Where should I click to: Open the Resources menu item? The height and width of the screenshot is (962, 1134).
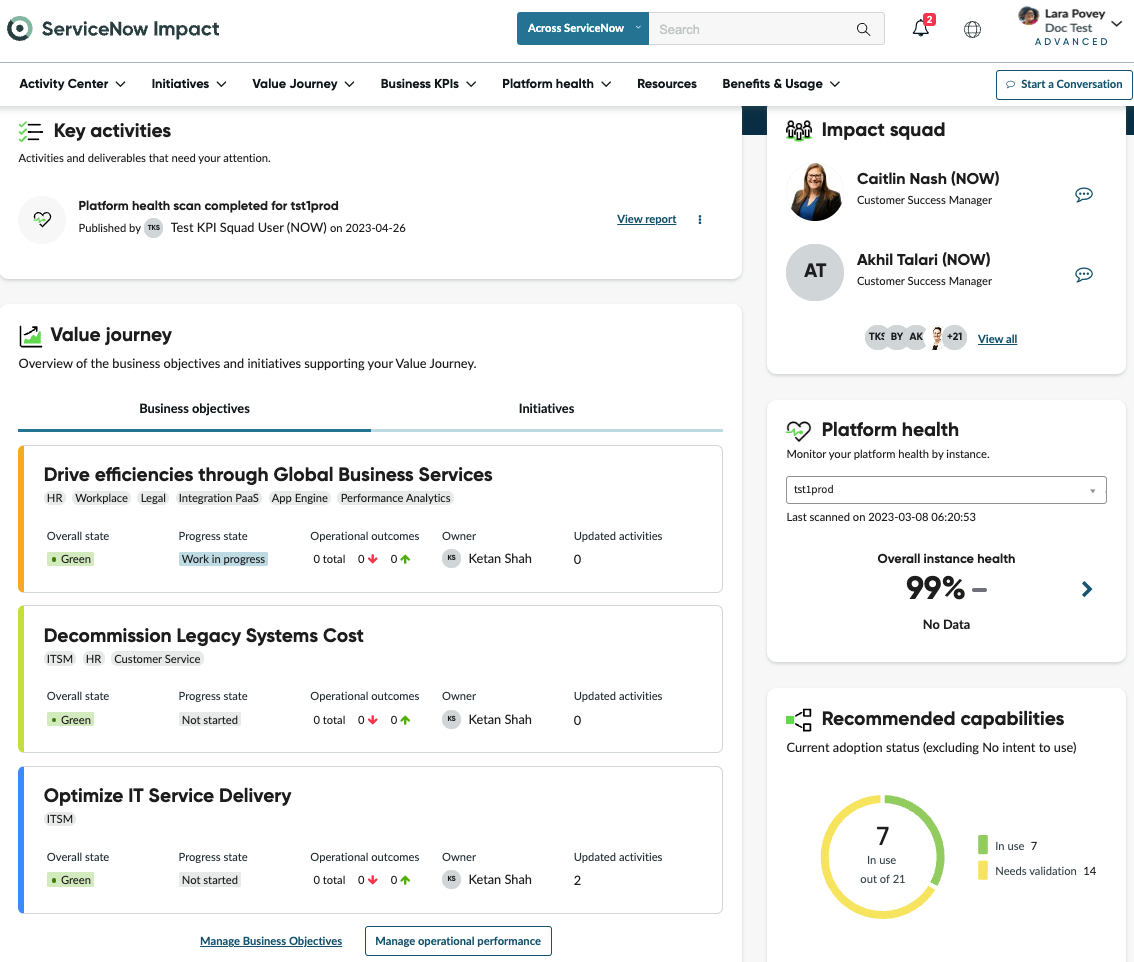pyautogui.click(x=666, y=84)
